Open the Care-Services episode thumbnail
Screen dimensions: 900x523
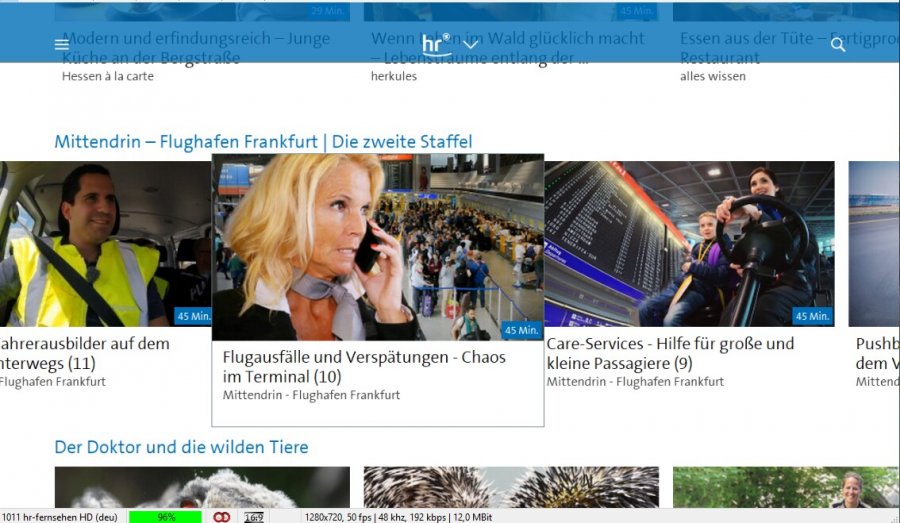[689, 244]
